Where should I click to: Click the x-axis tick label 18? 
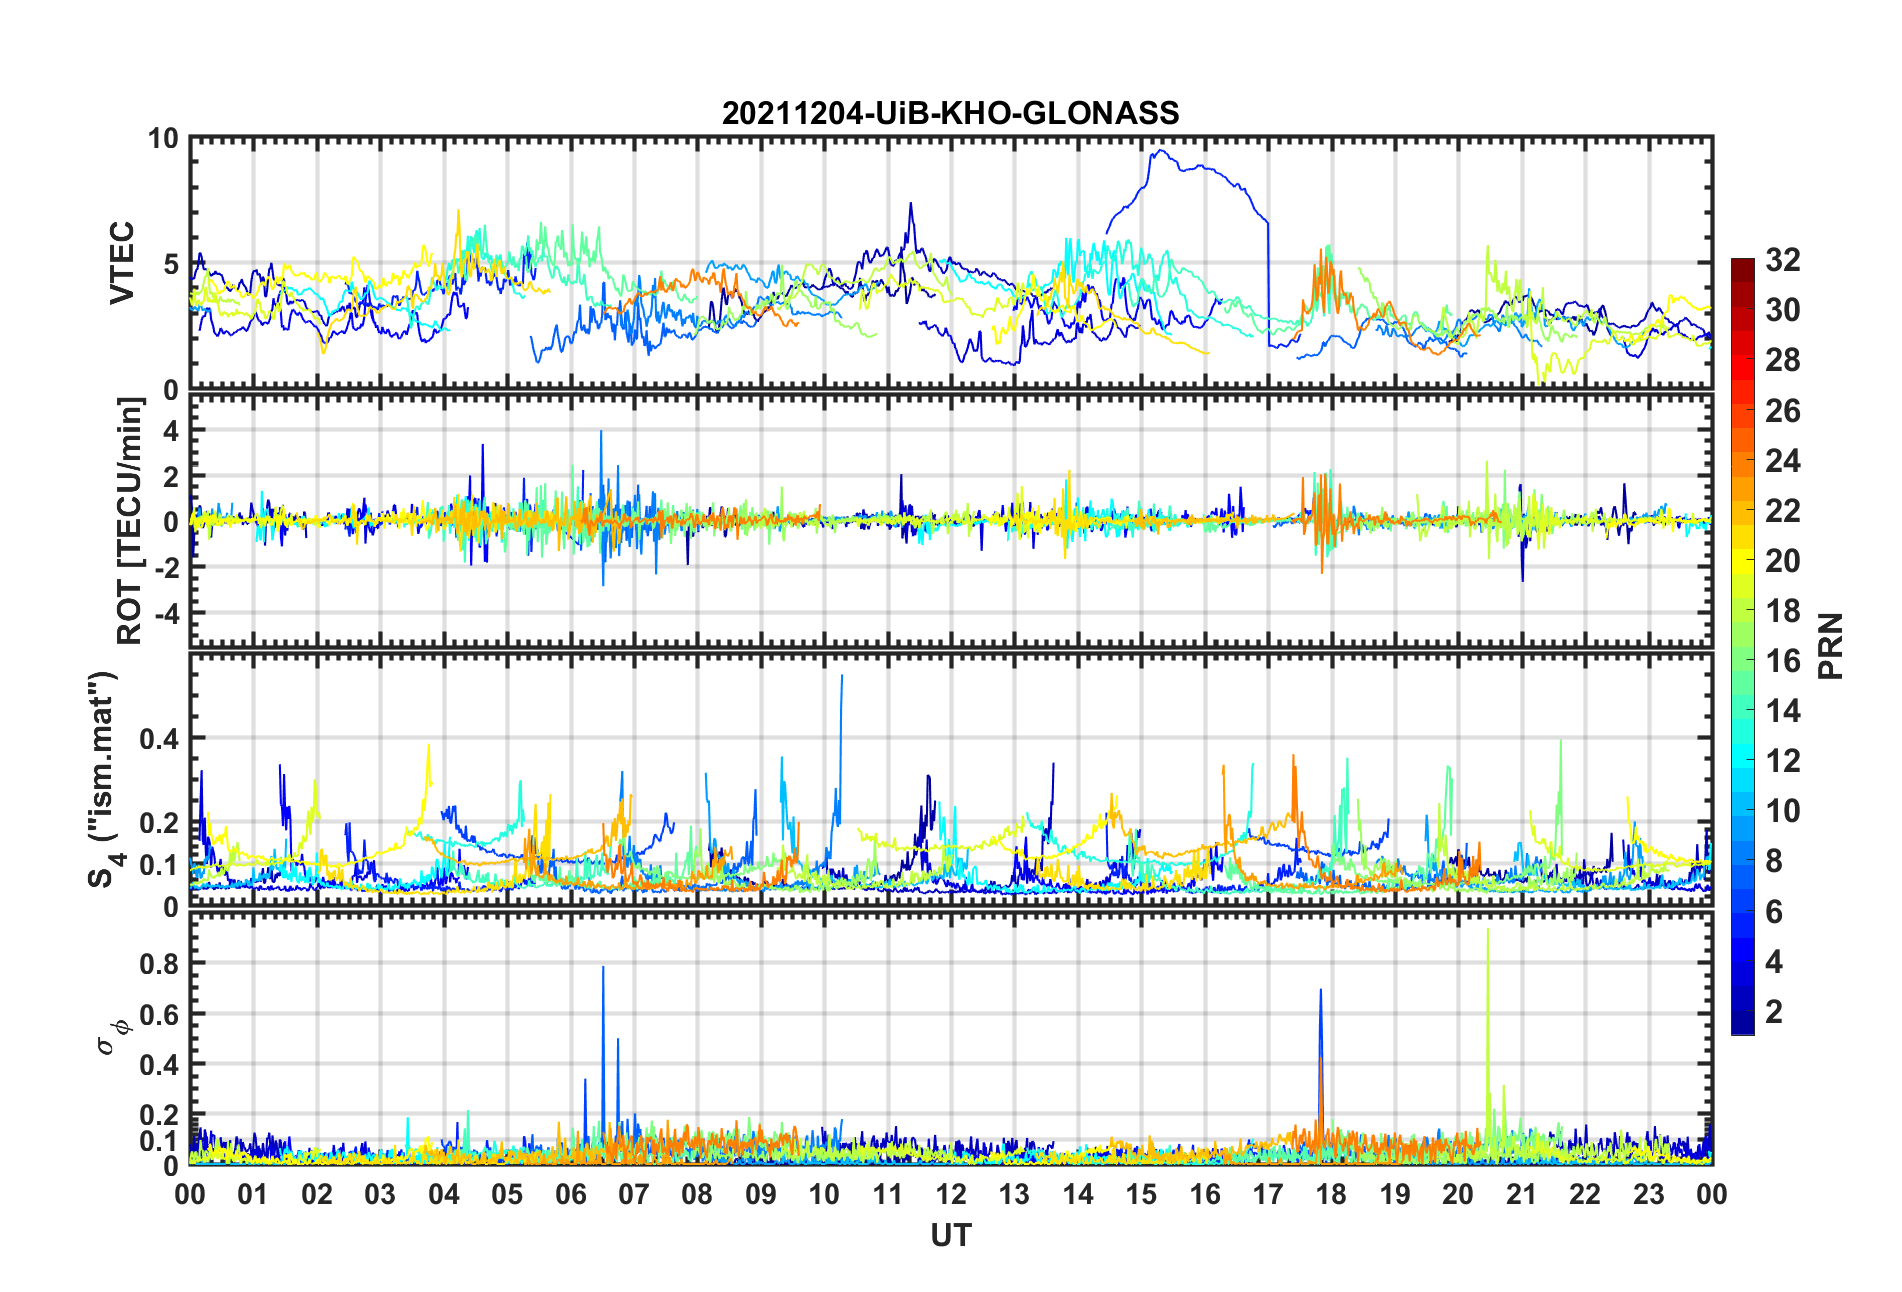1331,1194
